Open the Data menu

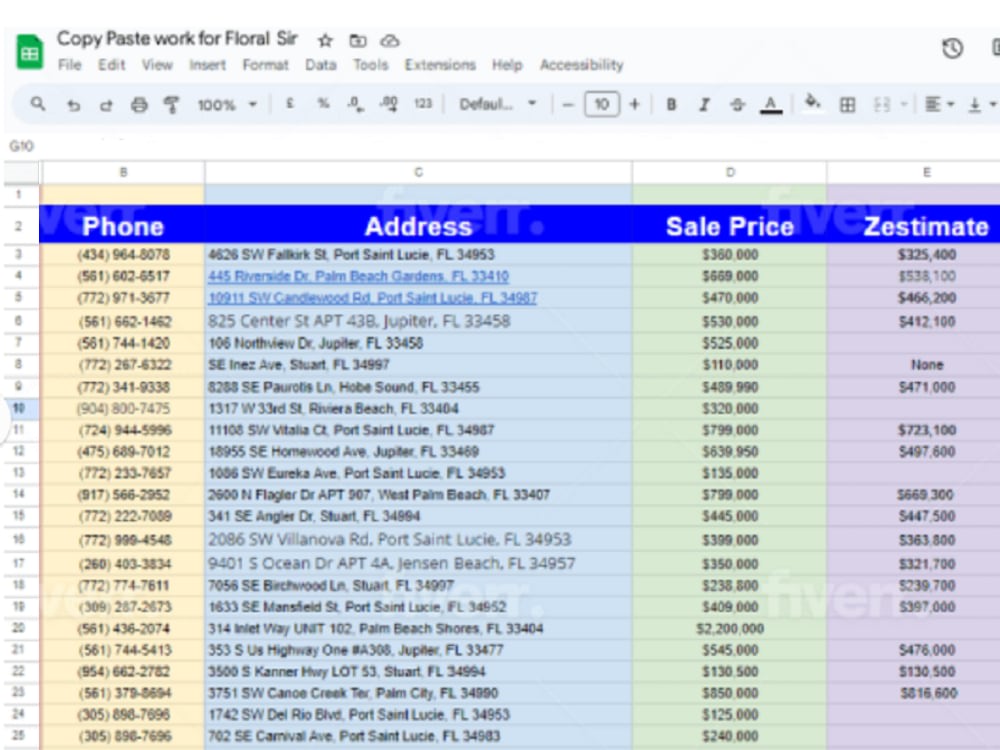(x=321, y=65)
